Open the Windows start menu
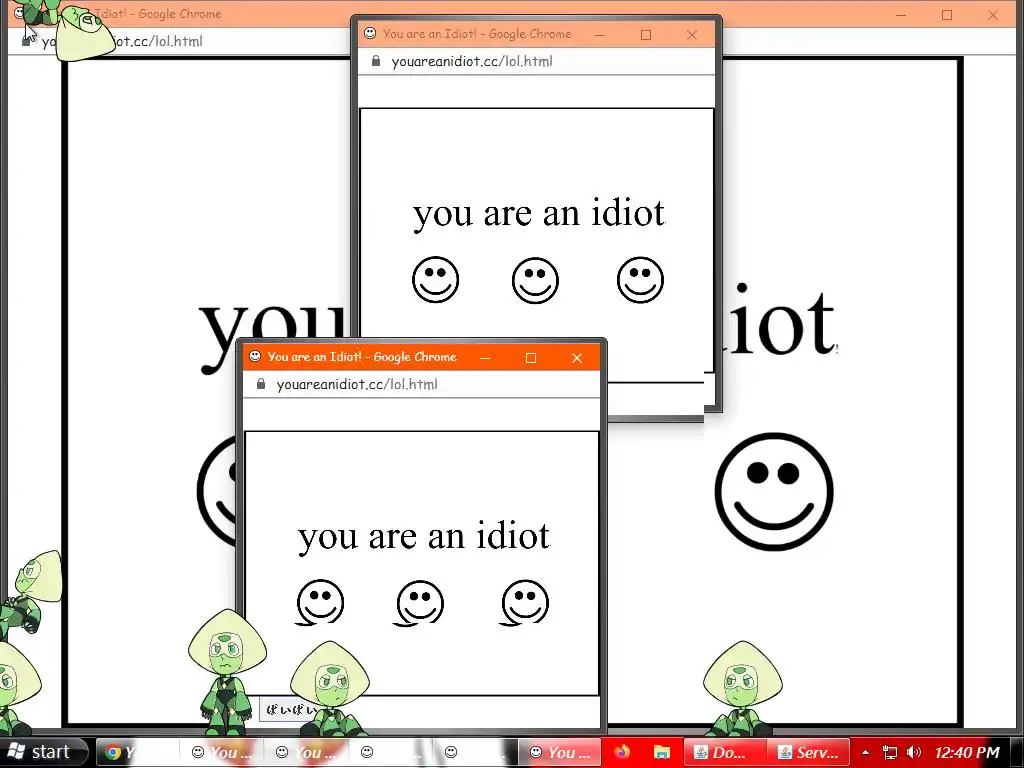 pos(43,752)
